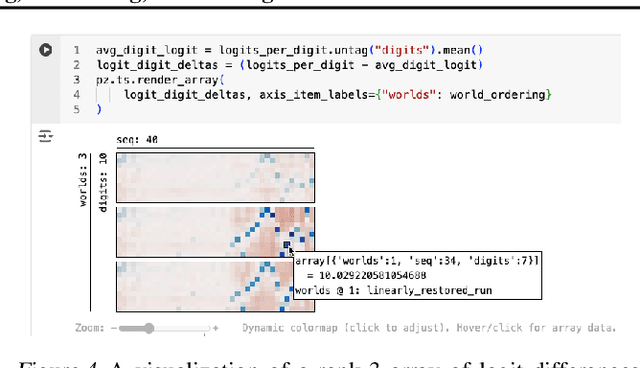Screen dimensions: 640x368
Task: Click tooltip text 'linearly_restored_run'
Action: coord(429,290)
